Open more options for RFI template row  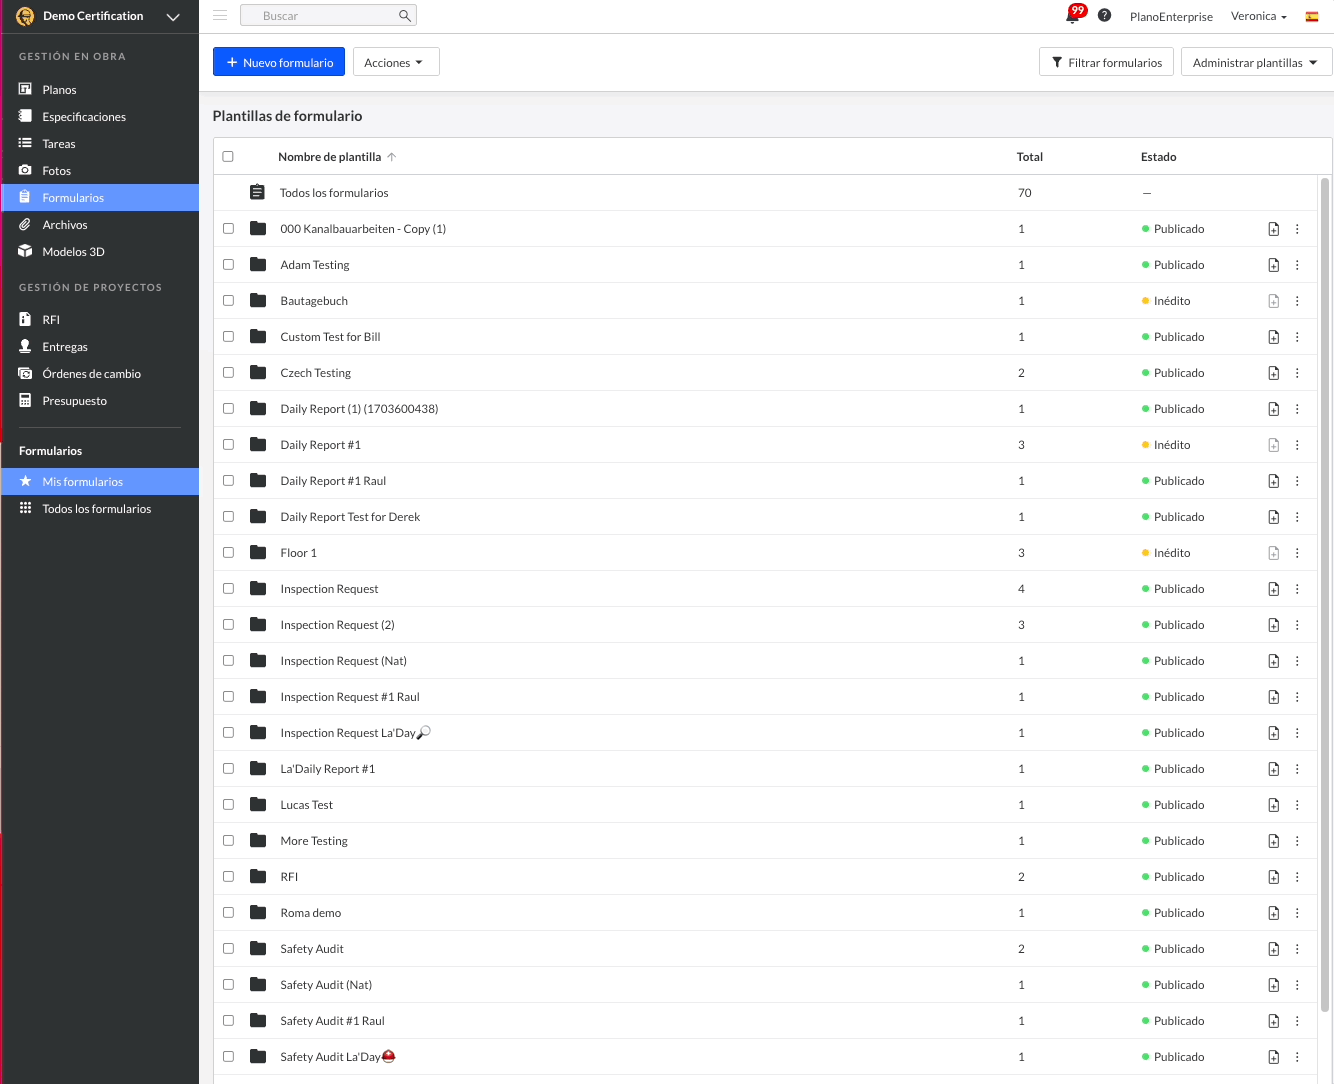tap(1297, 877)
